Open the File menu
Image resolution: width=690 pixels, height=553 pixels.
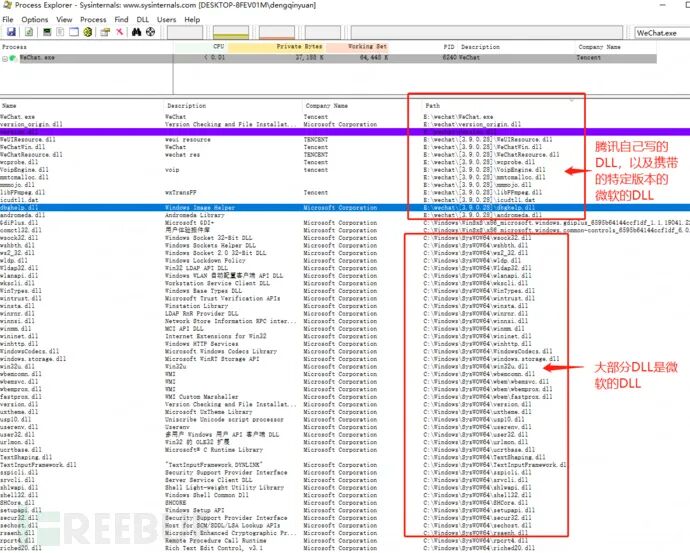8,20
